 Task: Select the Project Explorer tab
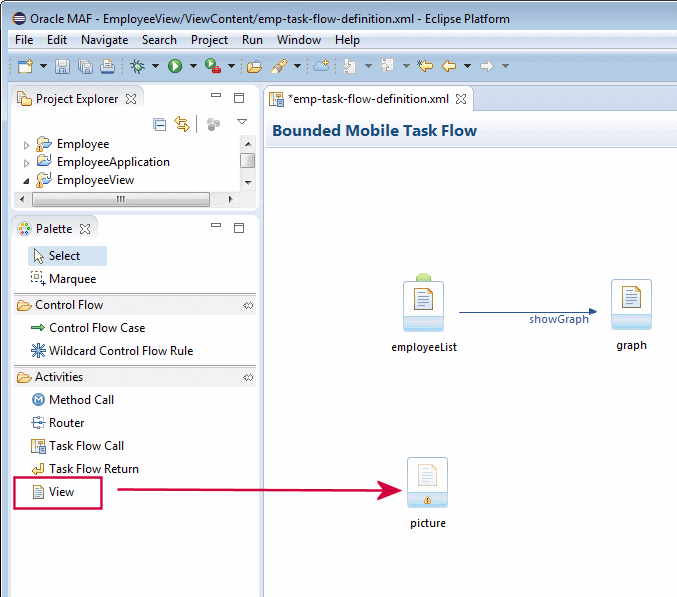pyautogui.click(x=76, y=99)
